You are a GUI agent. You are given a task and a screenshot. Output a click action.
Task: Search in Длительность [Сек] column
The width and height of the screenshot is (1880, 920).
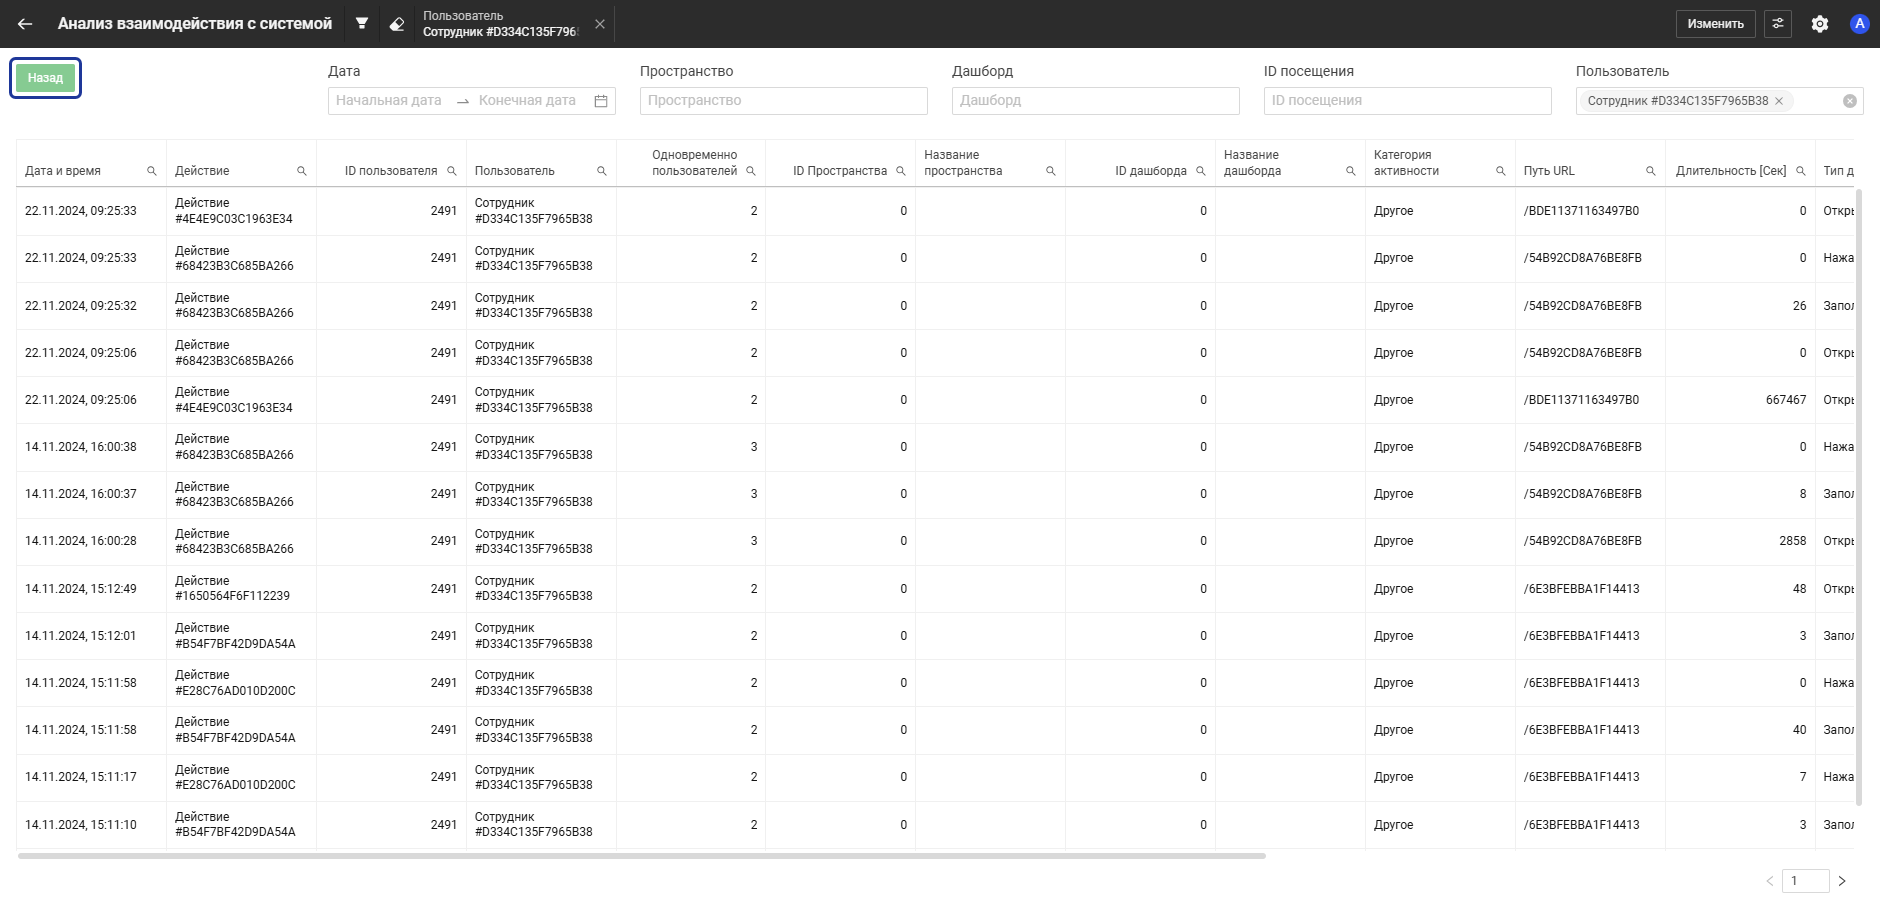(1801, 171)
